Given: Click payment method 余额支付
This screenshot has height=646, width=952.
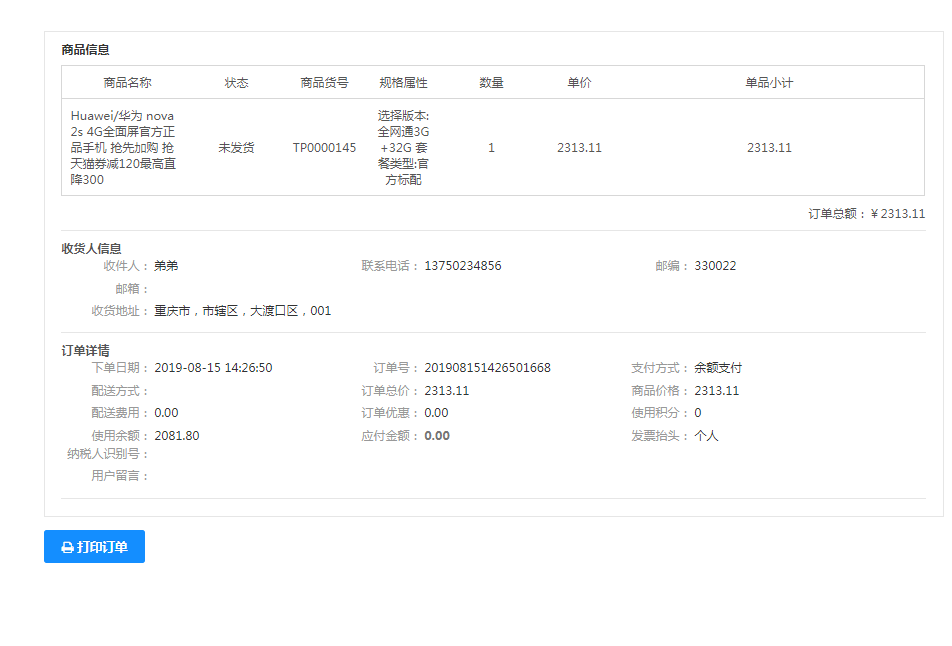Looking at the screenshot, I should 718,368.
